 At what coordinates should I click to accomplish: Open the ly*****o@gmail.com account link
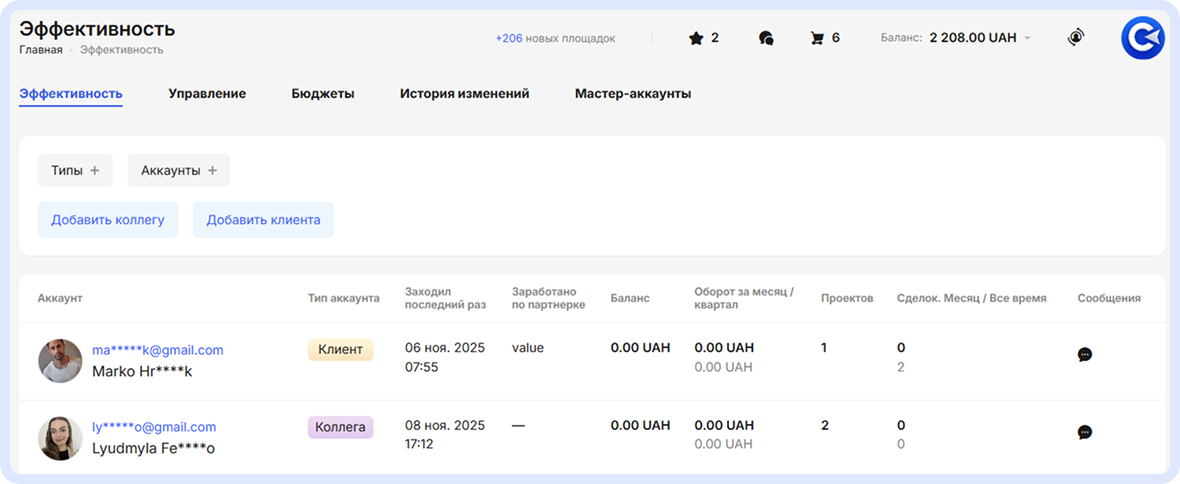pos(154,427)
